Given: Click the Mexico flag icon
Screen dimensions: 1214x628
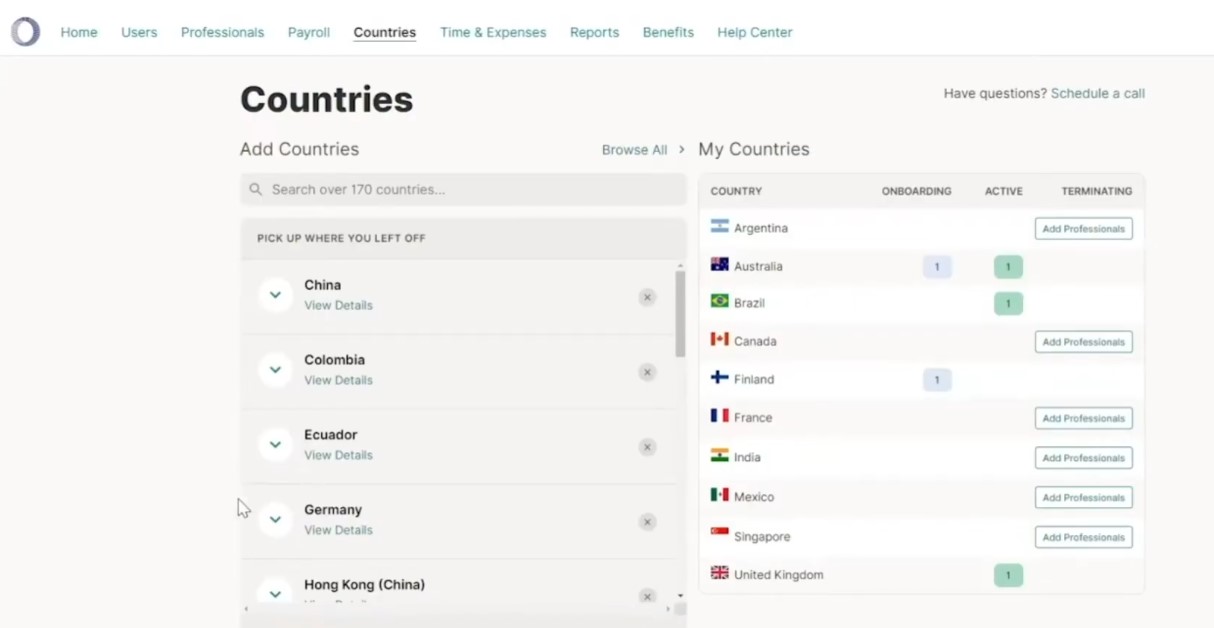Looking at the screenshot, I should [x=719, y=494].
